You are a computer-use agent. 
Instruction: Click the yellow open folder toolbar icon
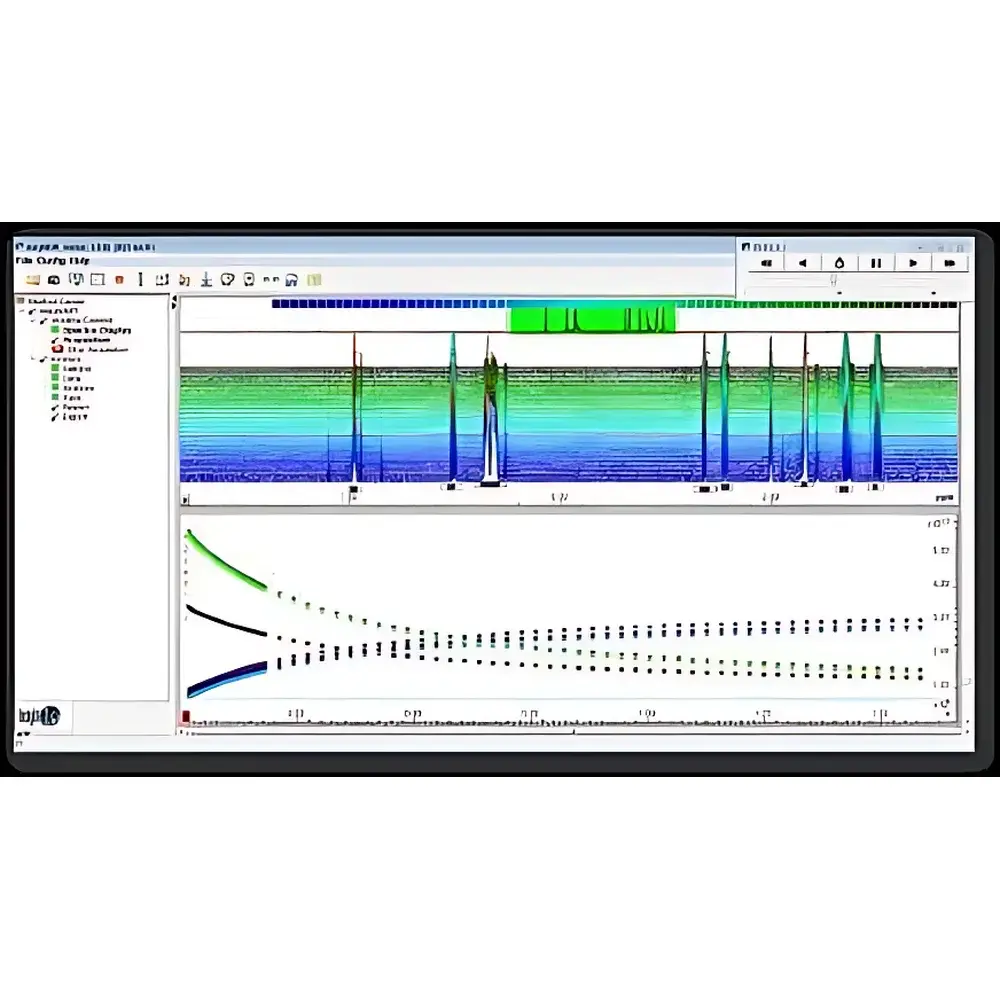32,280
